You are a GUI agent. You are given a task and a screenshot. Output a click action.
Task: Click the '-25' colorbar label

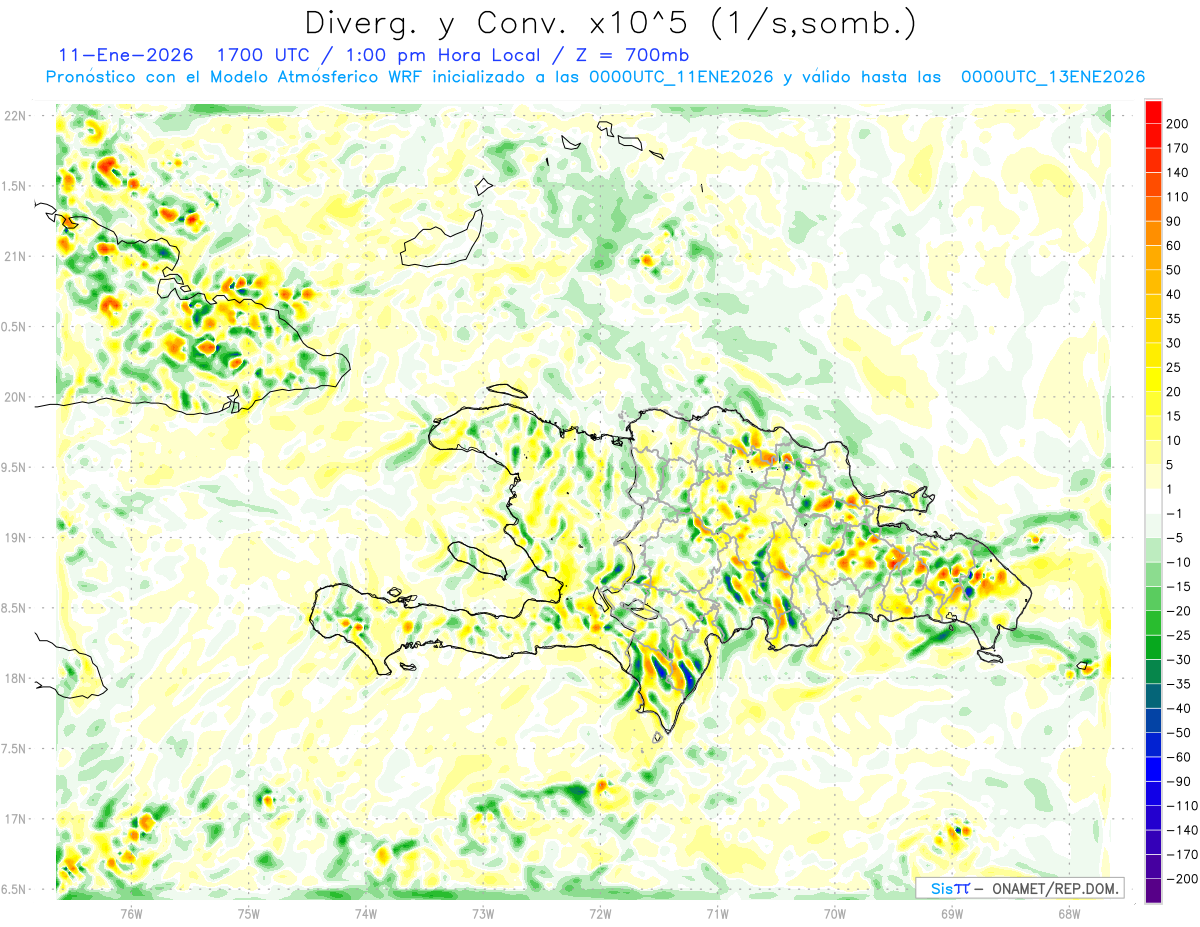tap(1180, 636)
